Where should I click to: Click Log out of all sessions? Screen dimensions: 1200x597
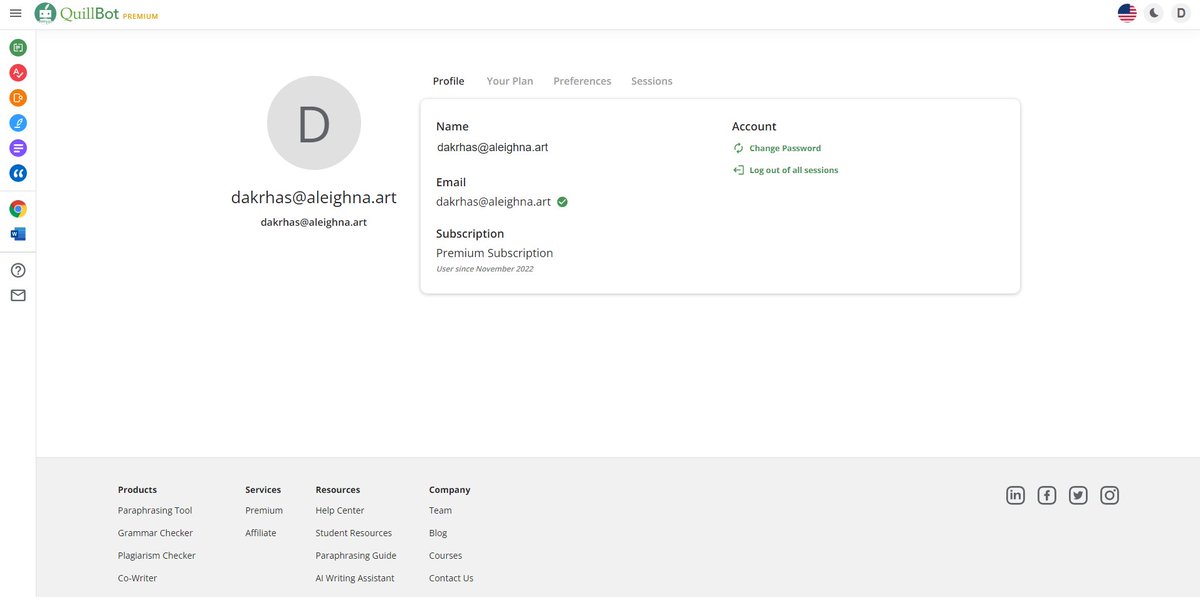pos(785,170)
